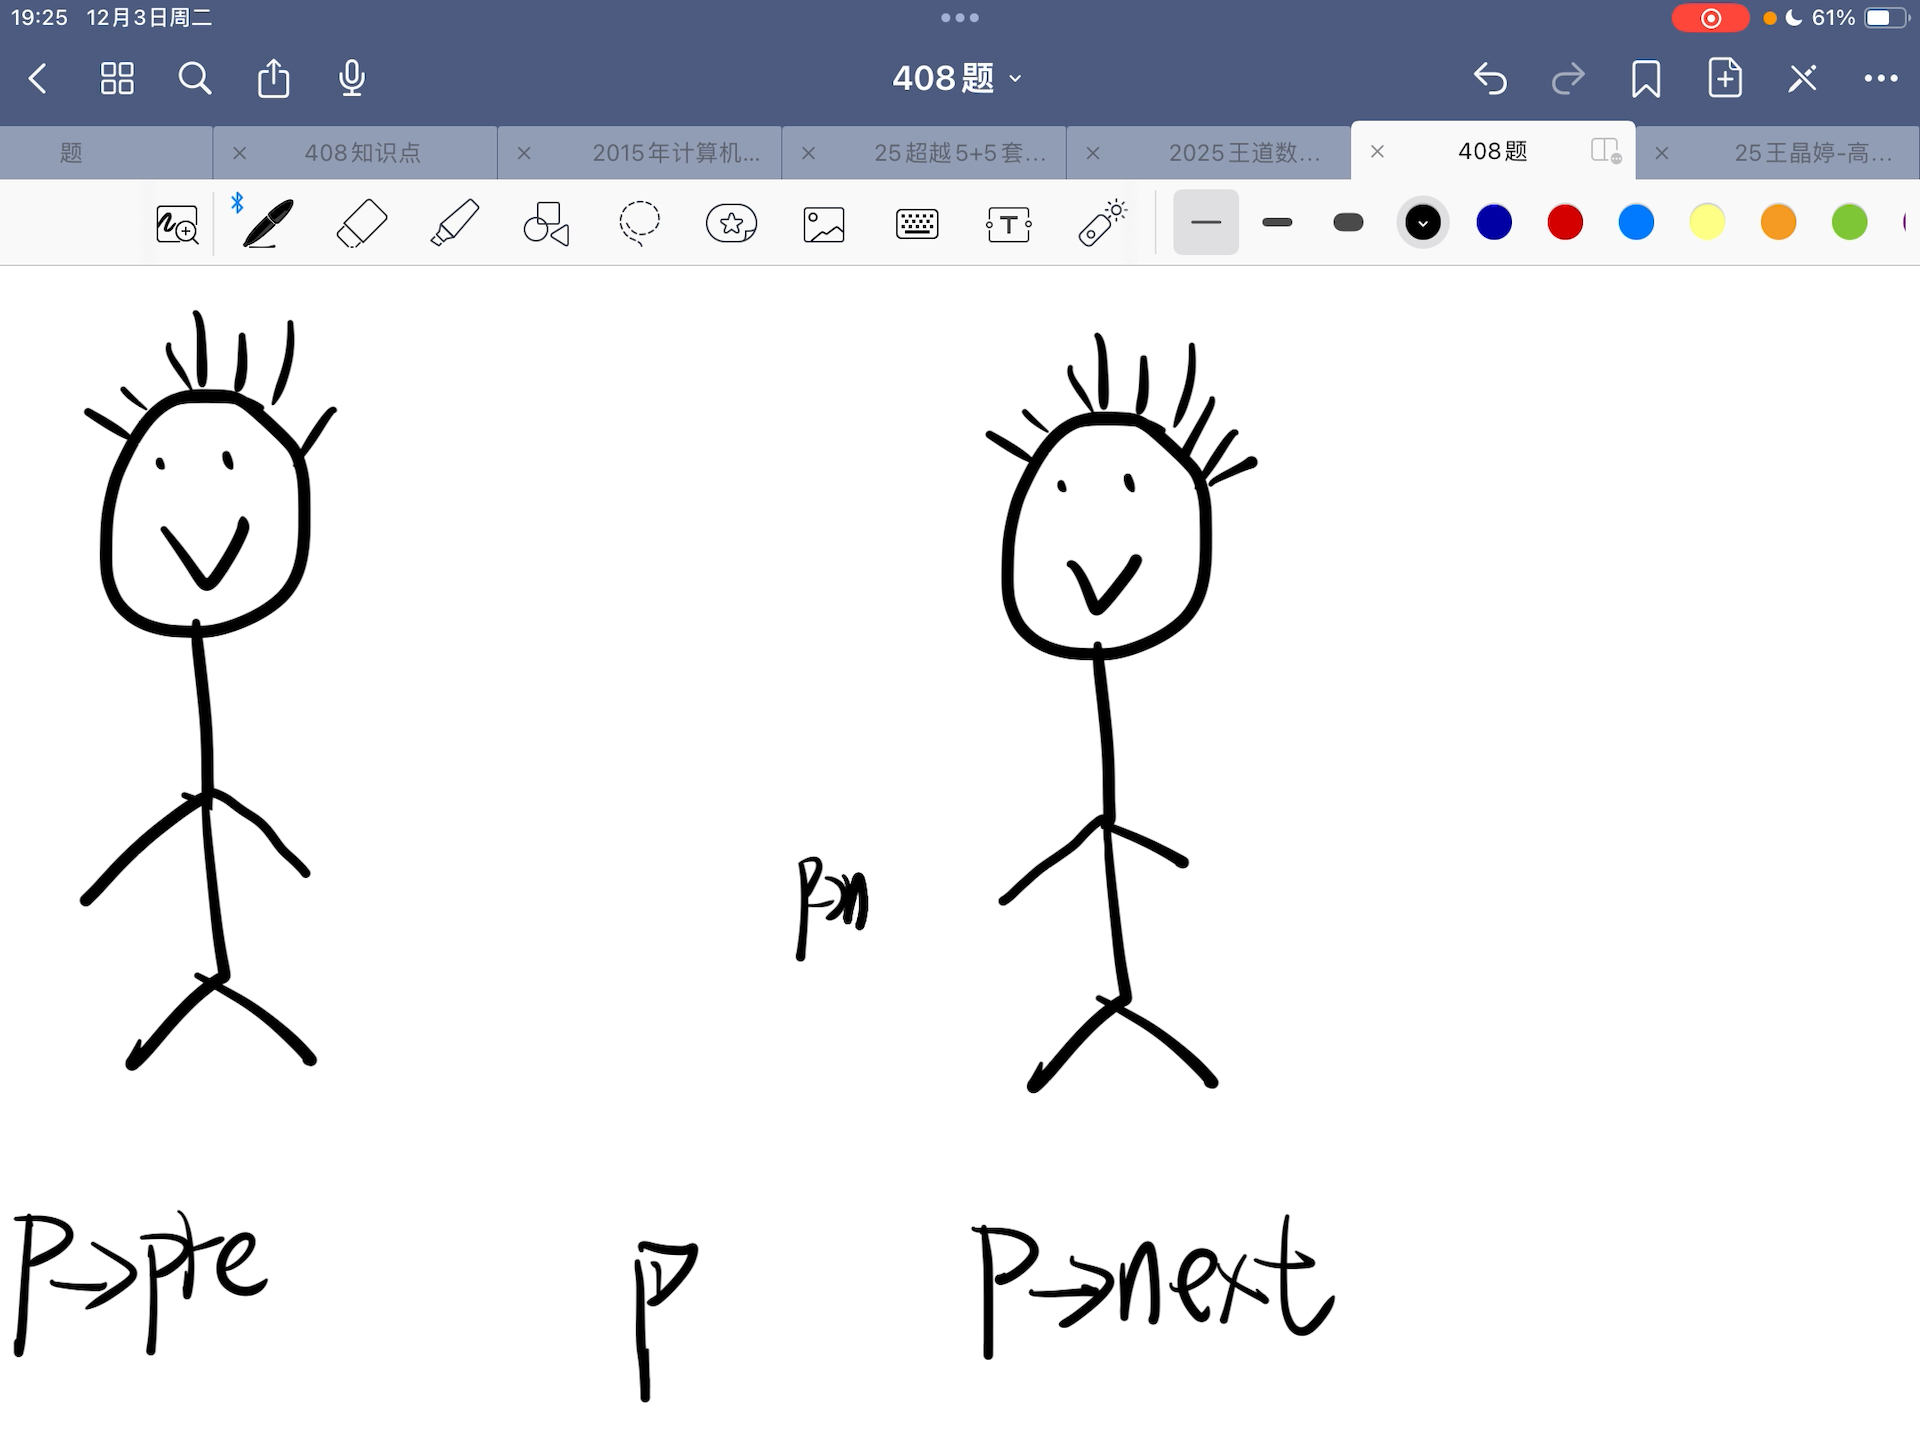Undo the last stroke

pyautogui.click(x=1490, y=78)
